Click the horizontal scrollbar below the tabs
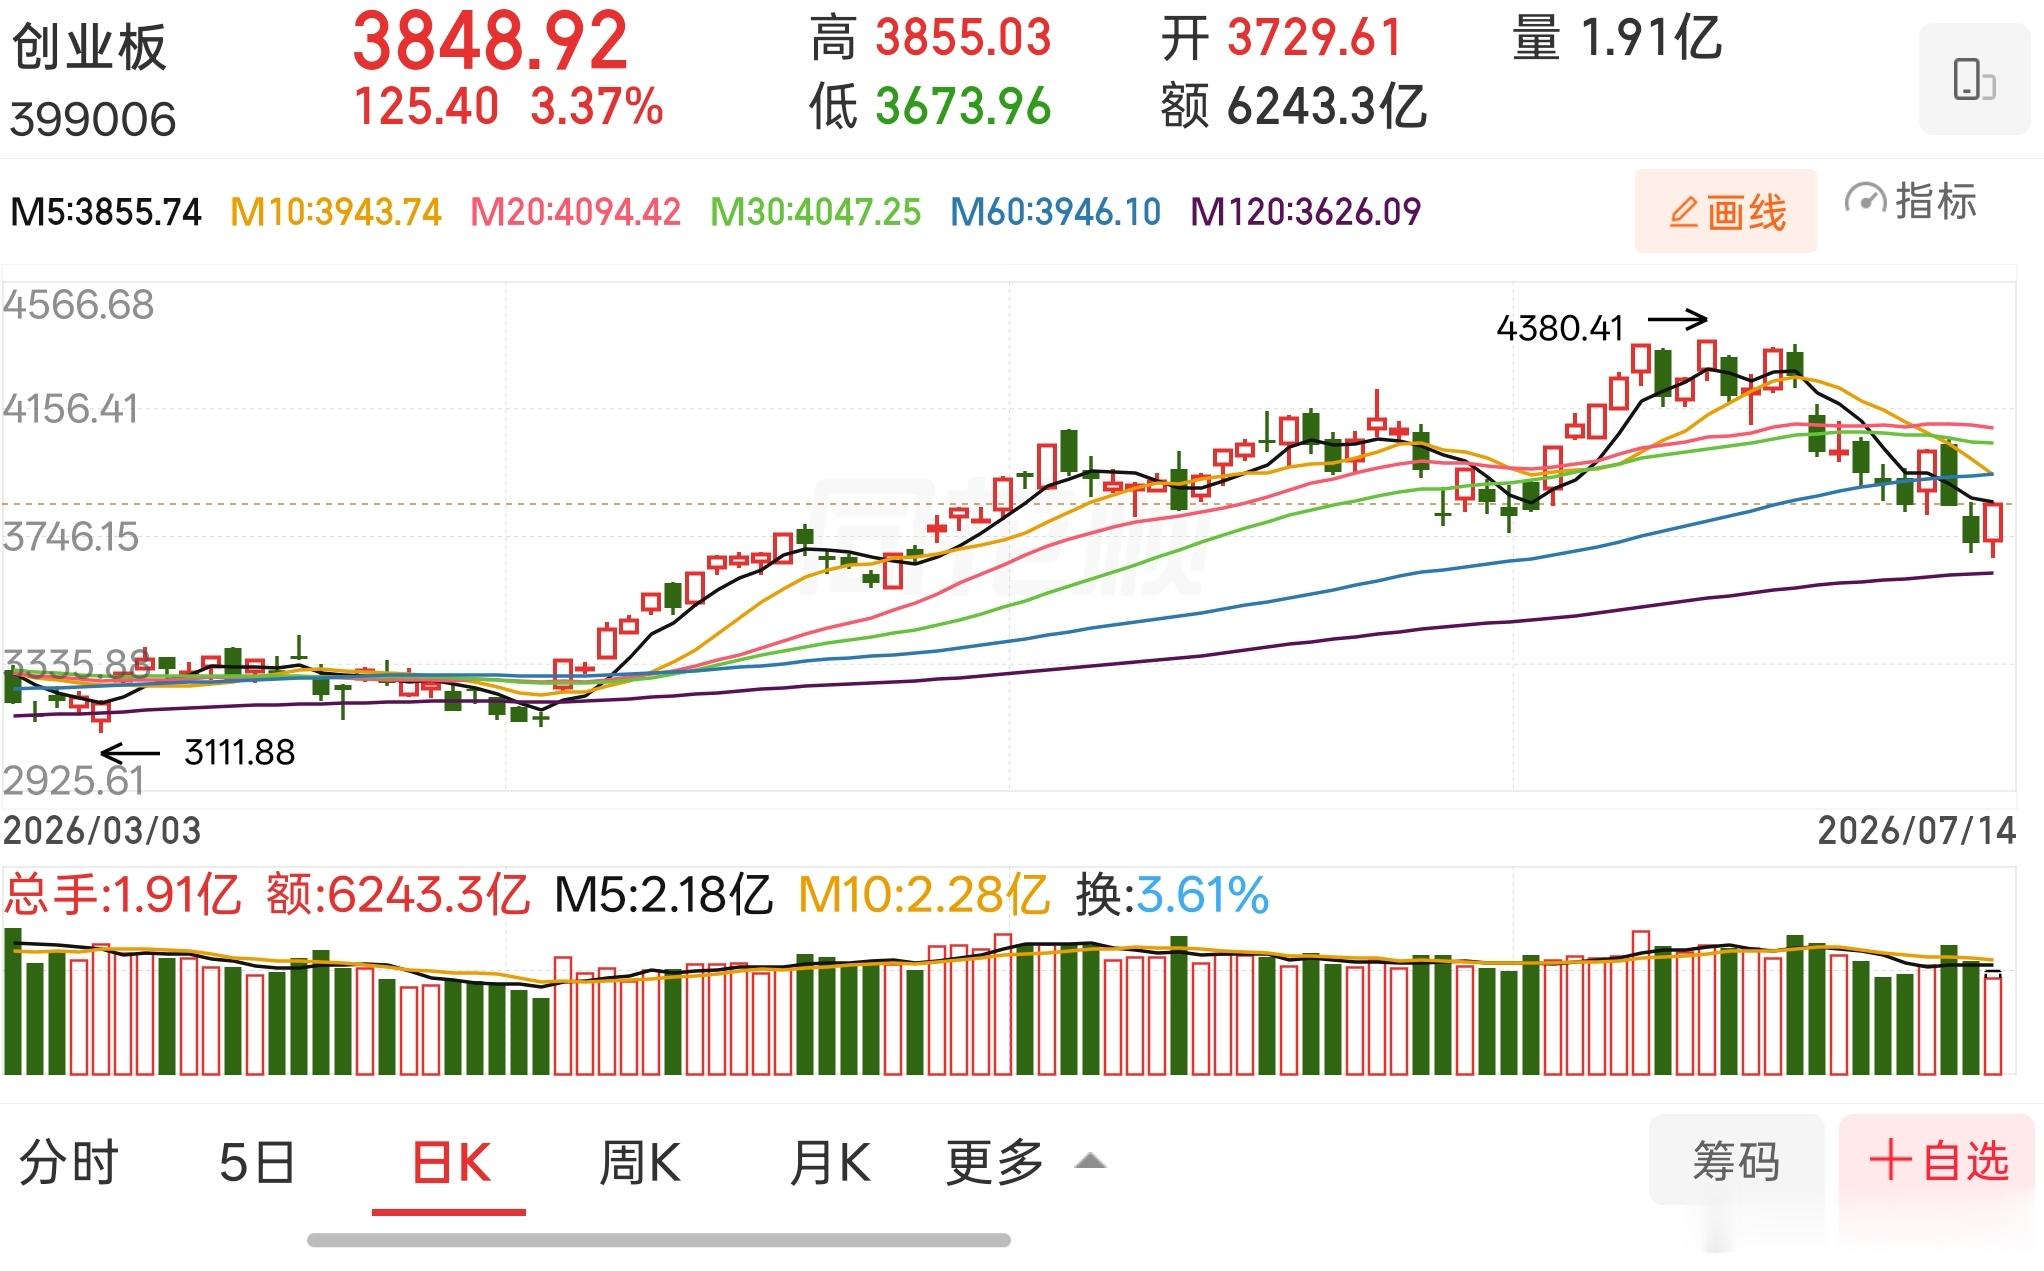This screenshot has width=2044, height=1271. click(x=659, y=1241)
